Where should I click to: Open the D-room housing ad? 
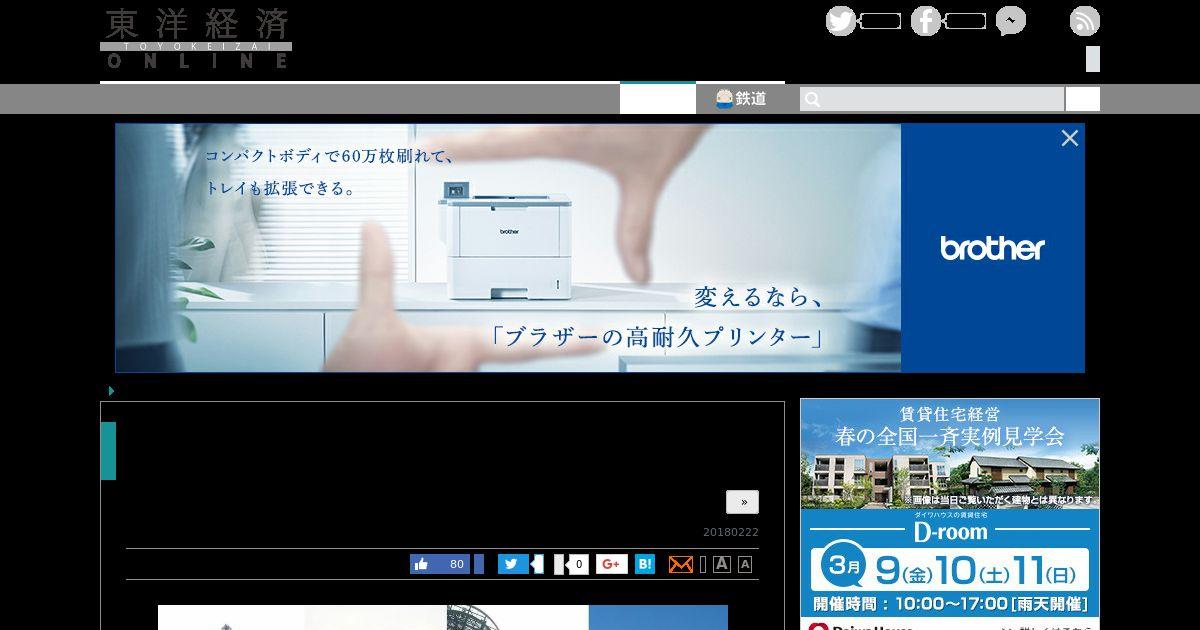[950, 514]
